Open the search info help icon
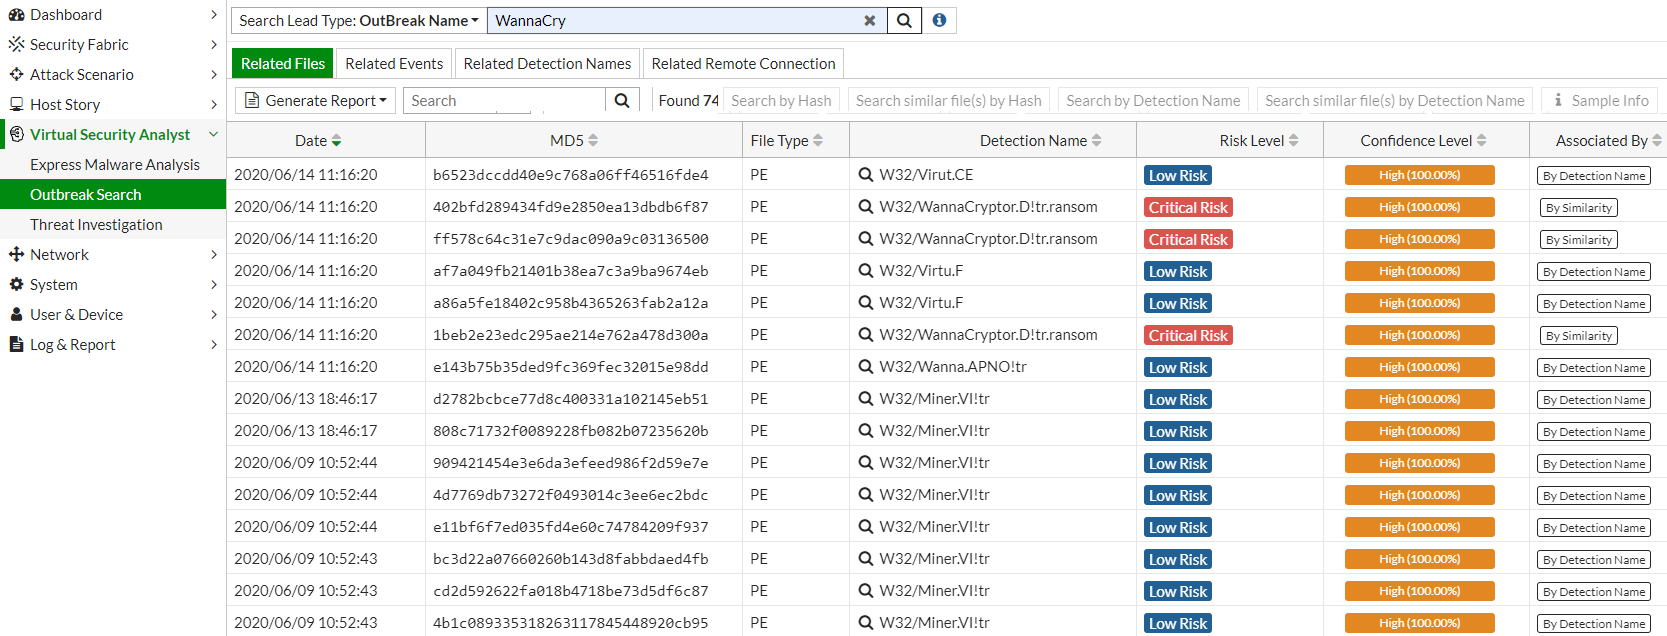 (939, 21)
